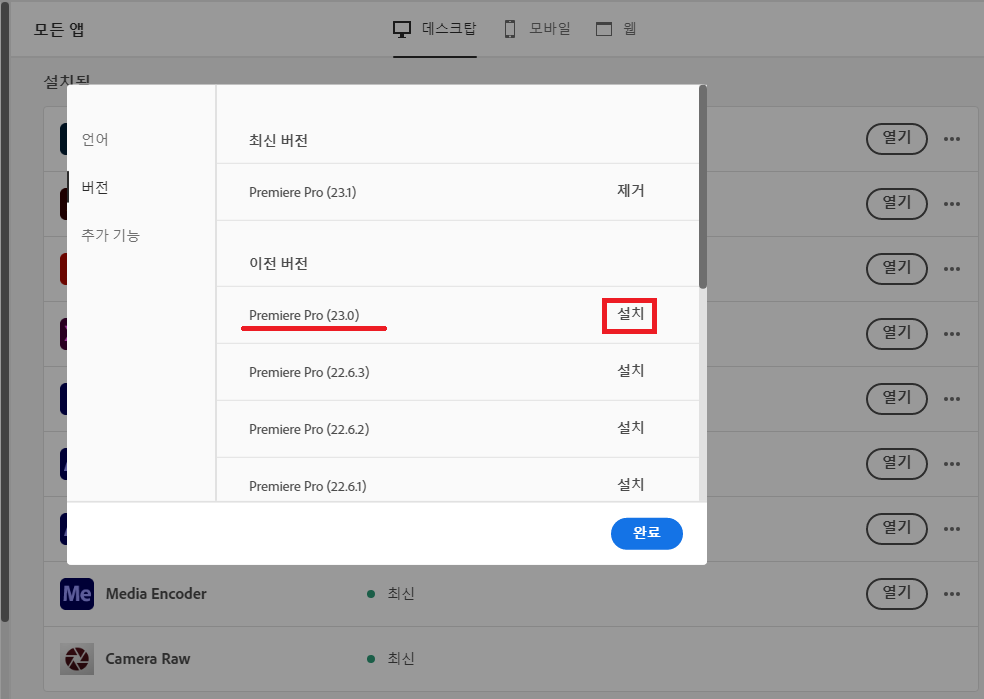Click the Media Encoder app icon

coord(77,594)
